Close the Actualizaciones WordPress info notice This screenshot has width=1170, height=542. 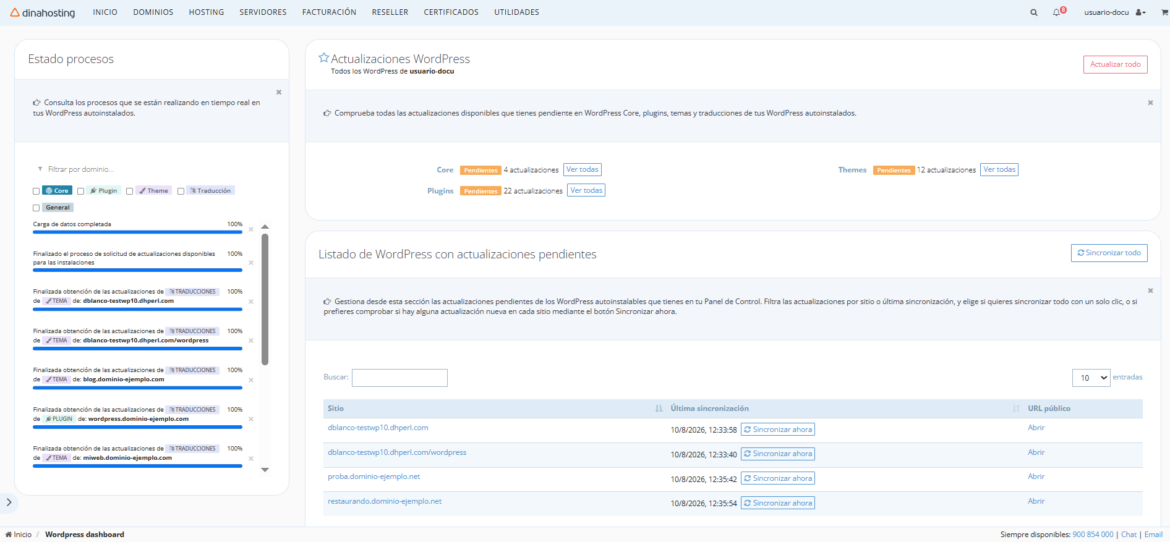click(x=1150, y=102)
